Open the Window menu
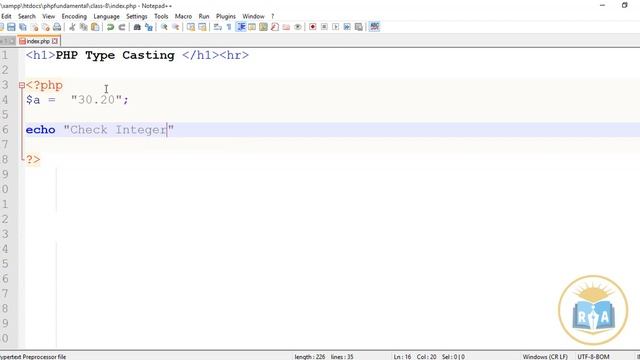The width and height of the screenshot is (640, 360). click(x=253, y=16)
